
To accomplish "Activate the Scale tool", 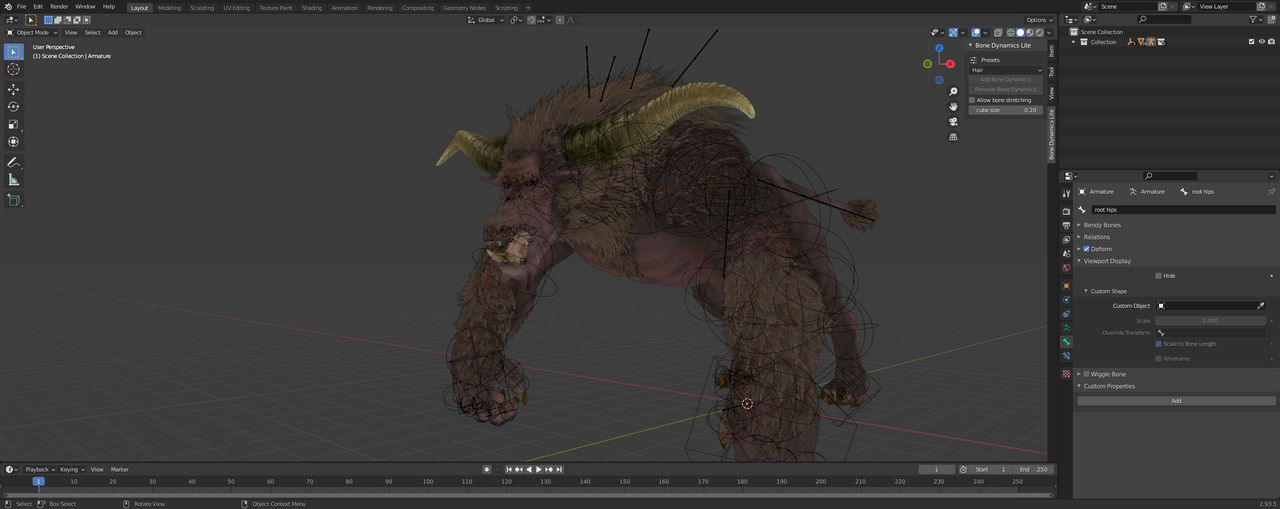I will (13, 124).
